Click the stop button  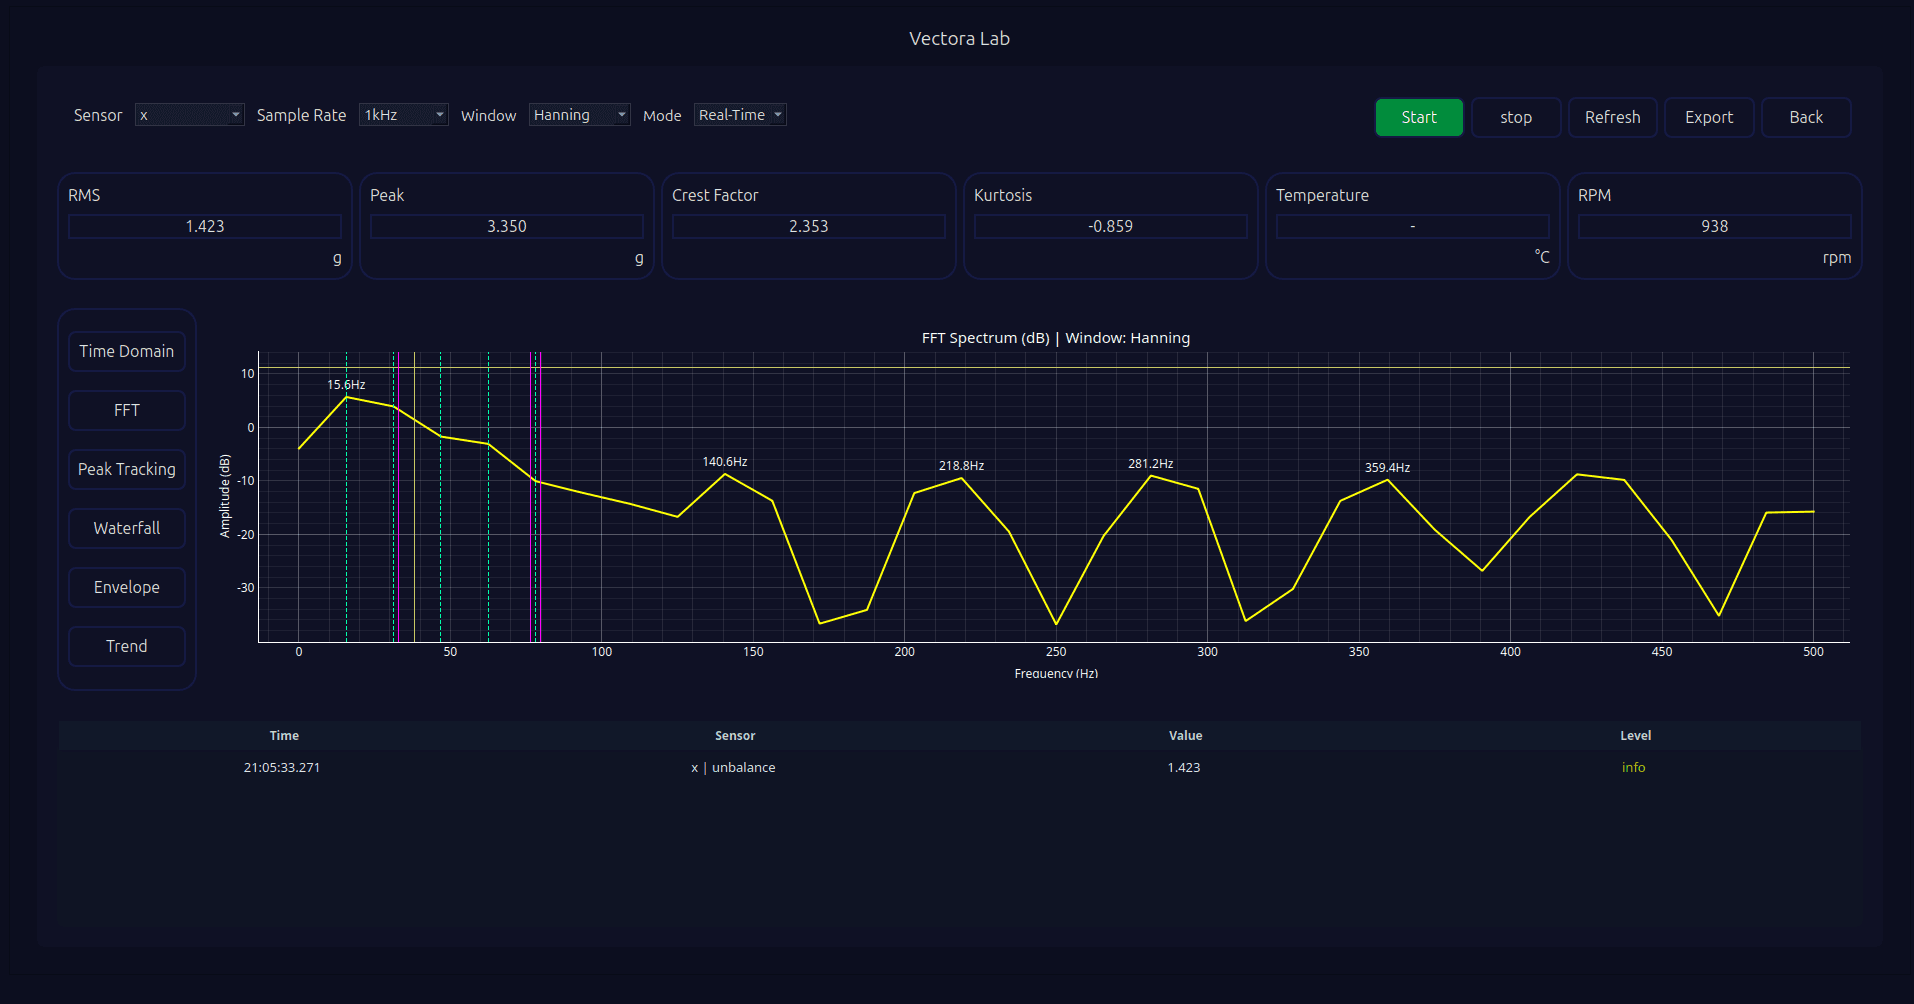coord(1516,117)
